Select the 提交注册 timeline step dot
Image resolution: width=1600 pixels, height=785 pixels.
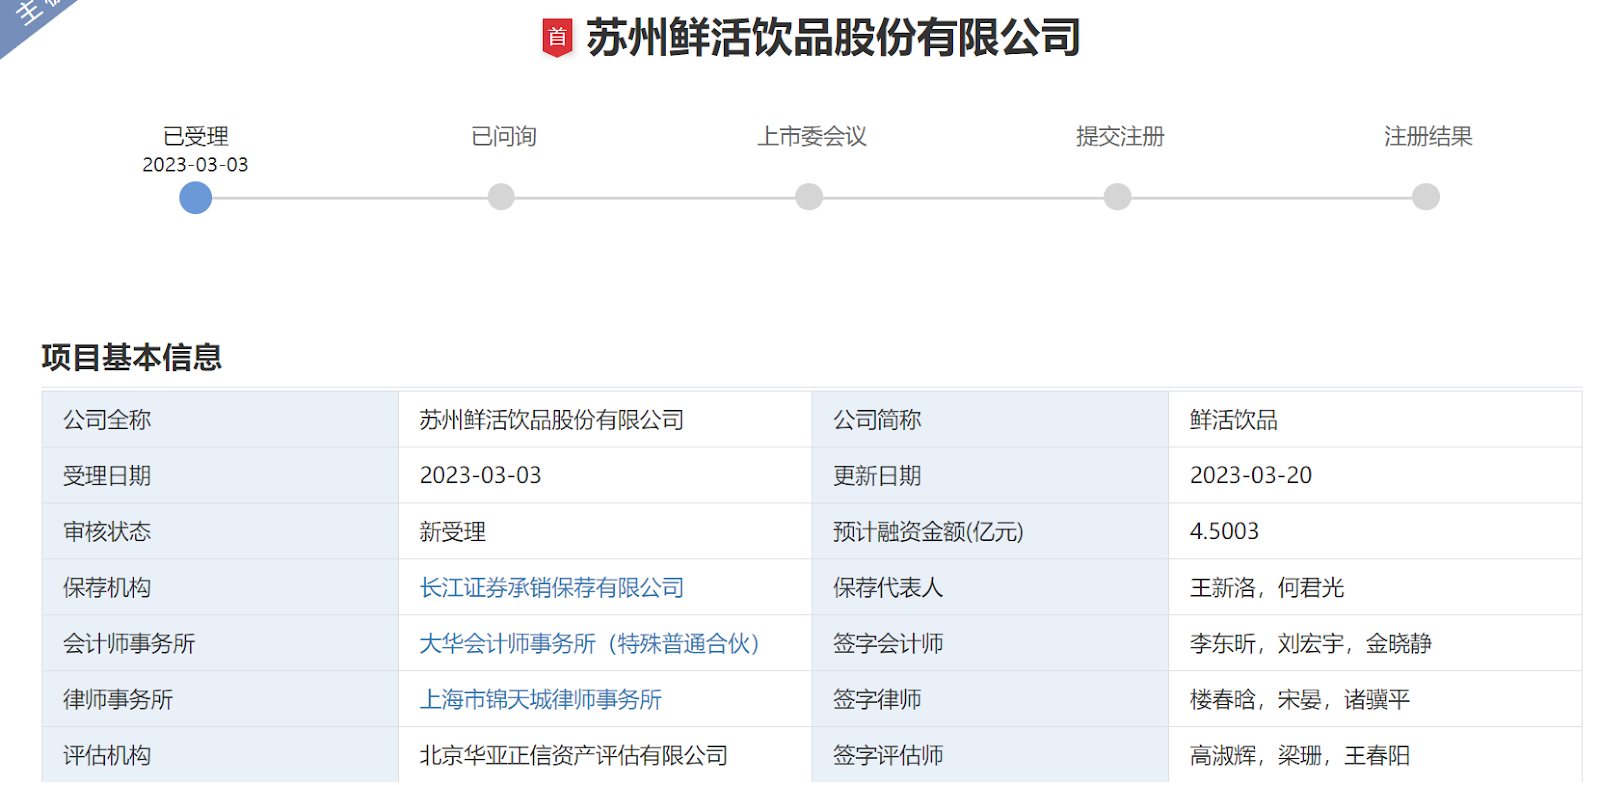pyautogui.click(x=1117, y=197)
